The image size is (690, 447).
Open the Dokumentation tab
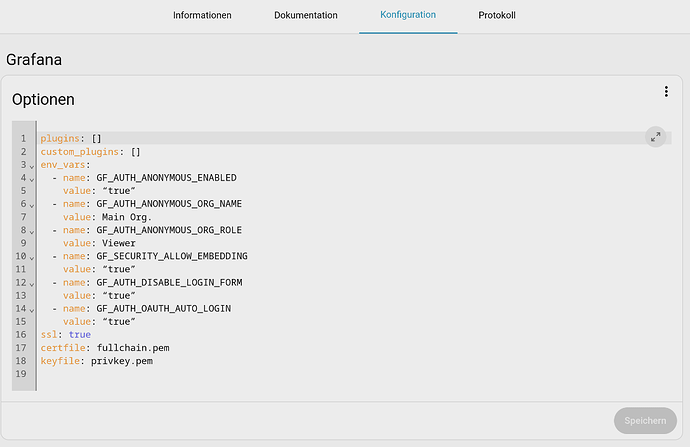(x=306, y=15)
